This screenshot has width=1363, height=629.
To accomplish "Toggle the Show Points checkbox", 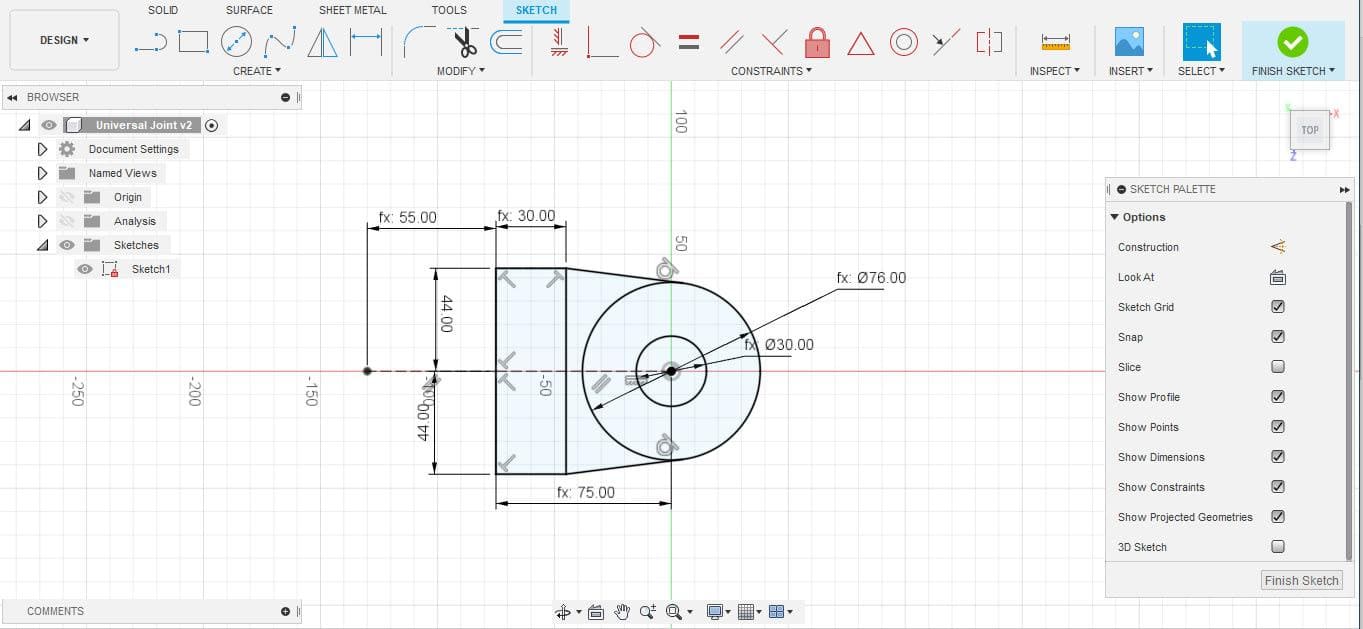I will click(1277, 427).
